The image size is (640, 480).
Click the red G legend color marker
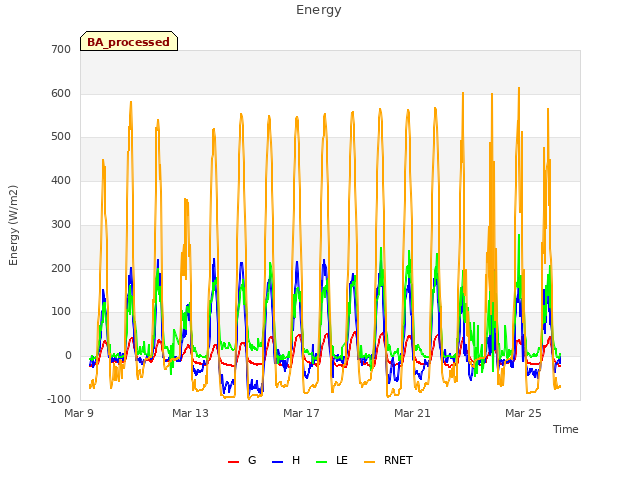[x=233, y=462]
